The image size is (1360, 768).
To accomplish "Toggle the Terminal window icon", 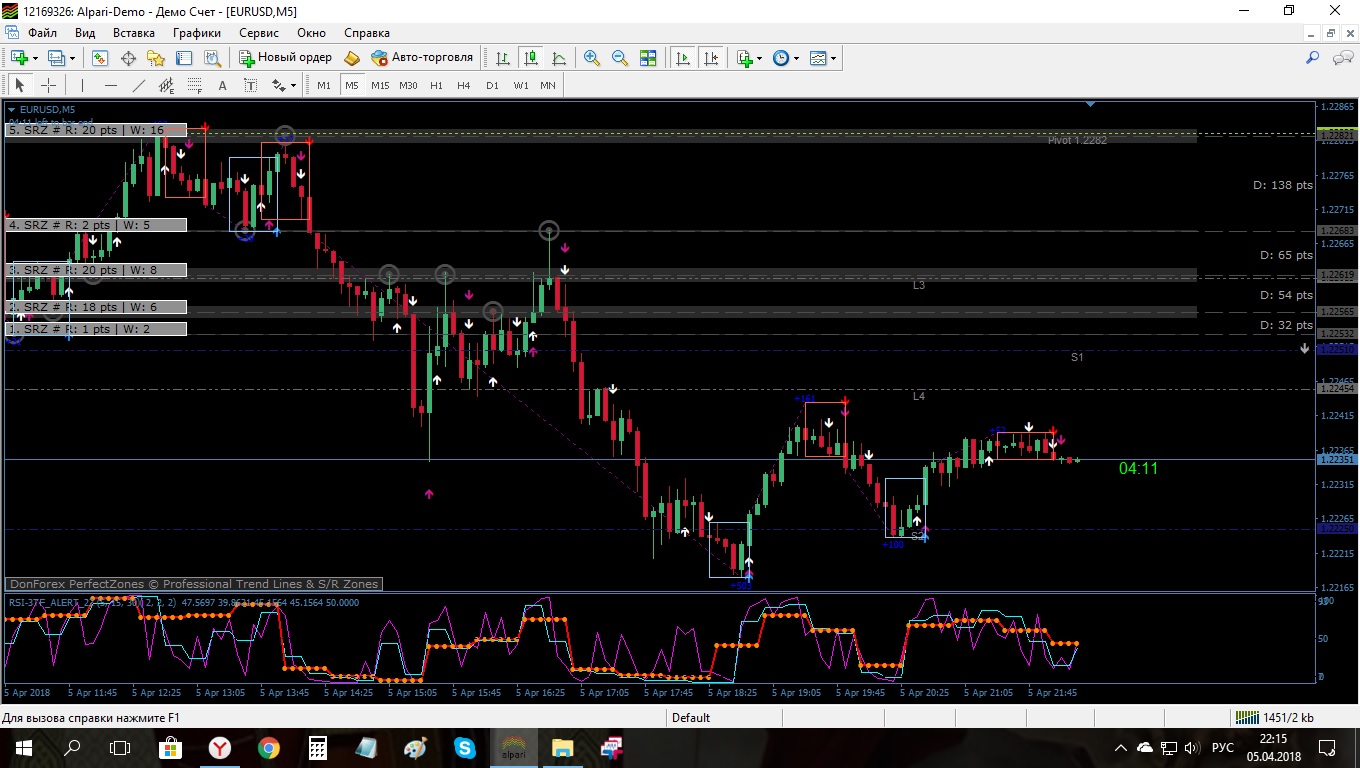I will point(184,58).
